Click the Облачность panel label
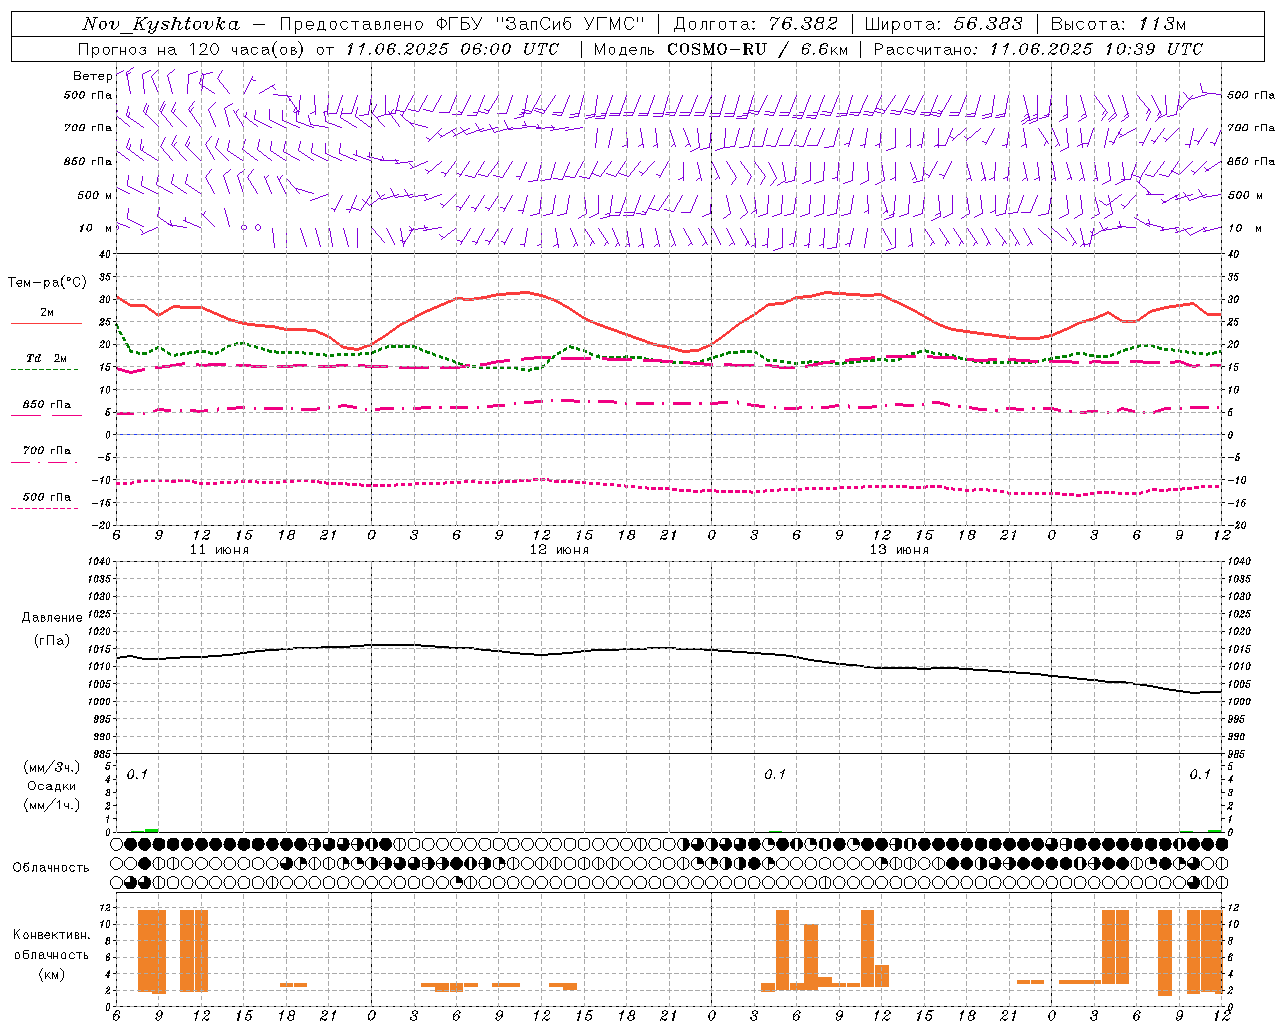Image resolution: width=1280 pixels, height=1024 pixels. coord(51,867)
